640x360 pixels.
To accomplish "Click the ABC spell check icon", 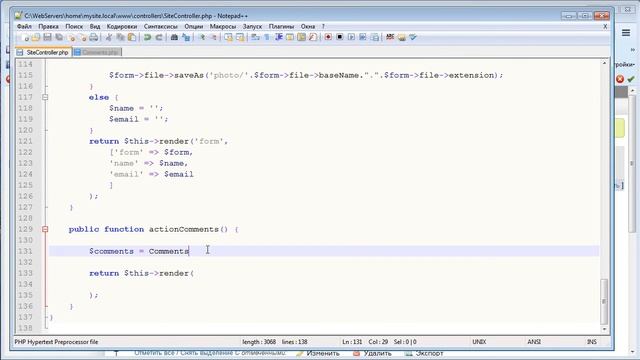I will click(390, 38).
